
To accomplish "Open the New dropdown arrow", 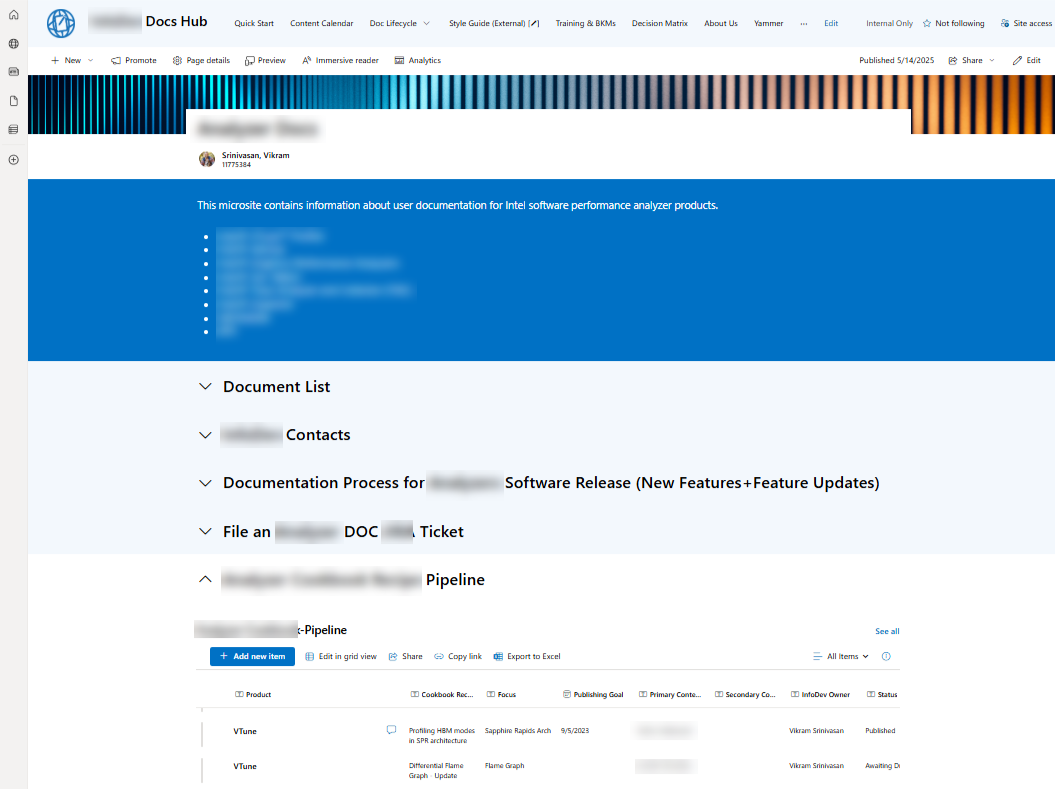I will pos(91,61).
